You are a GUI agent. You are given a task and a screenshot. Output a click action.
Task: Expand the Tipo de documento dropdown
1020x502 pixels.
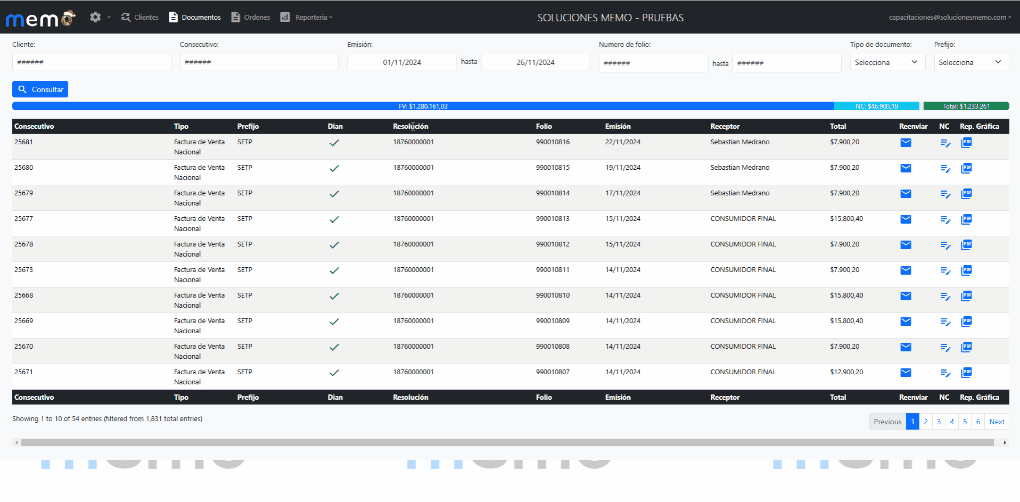[x=887, y=62]
